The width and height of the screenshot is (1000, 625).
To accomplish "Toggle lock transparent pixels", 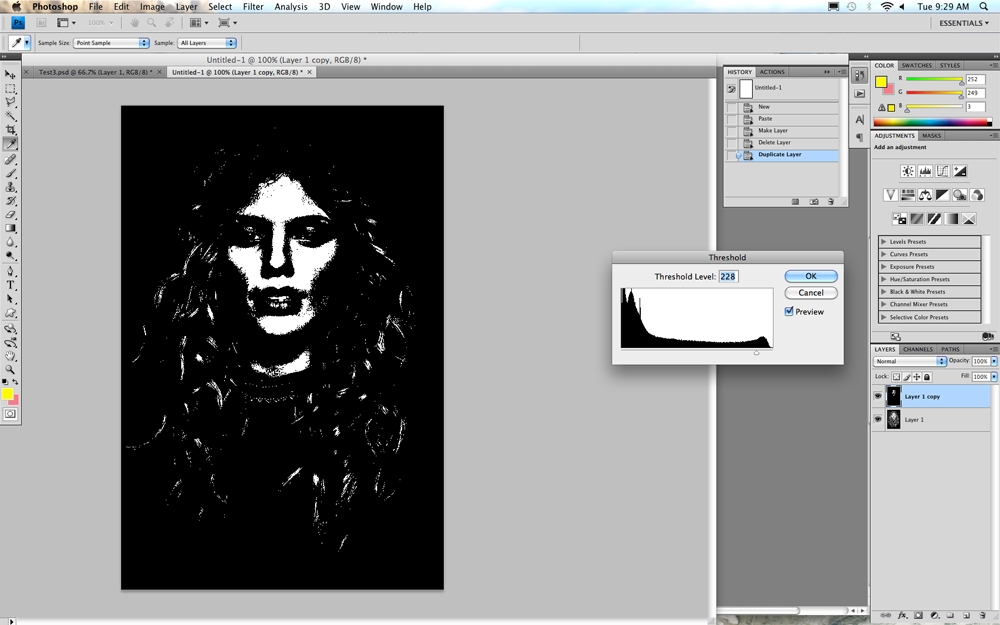I will pyautogui.click(x=896, y=377).
